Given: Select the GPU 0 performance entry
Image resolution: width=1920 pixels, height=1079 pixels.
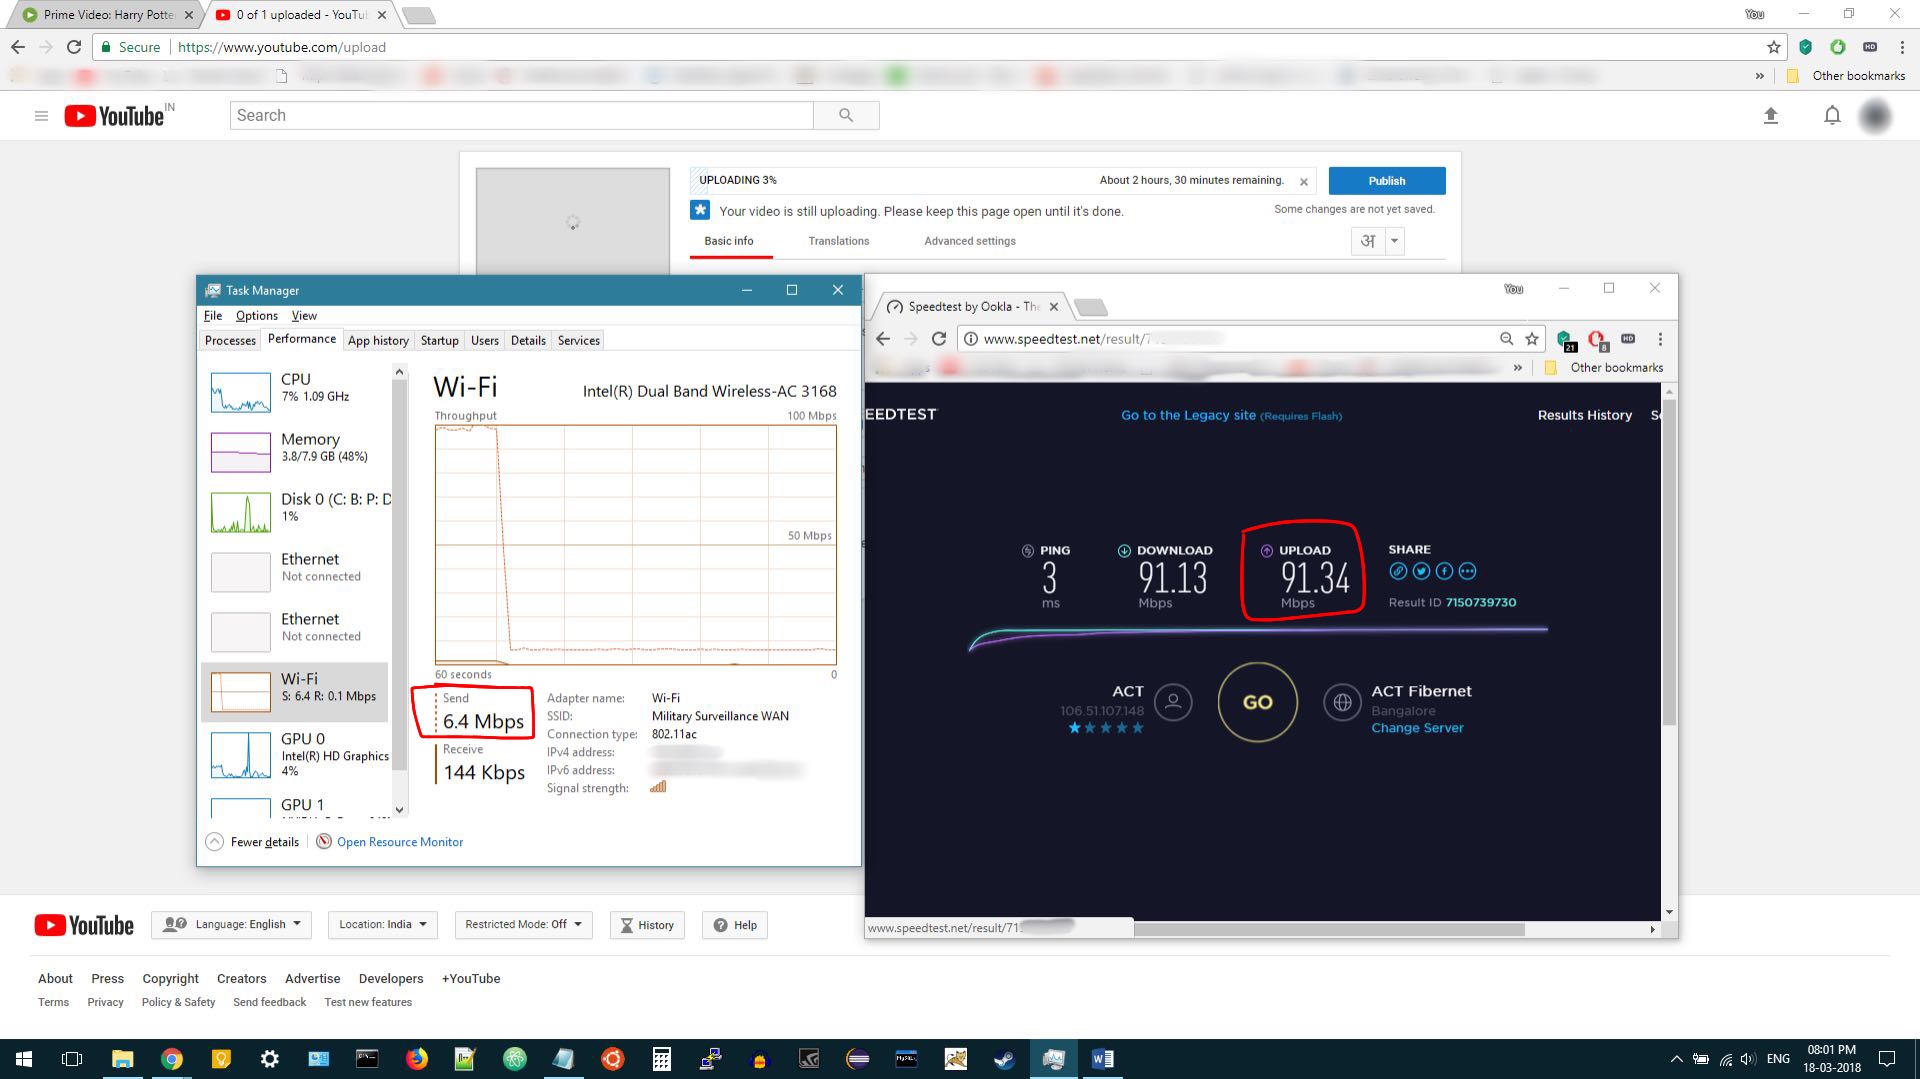Looking at the screenshot, I should [x=297, y=755].
